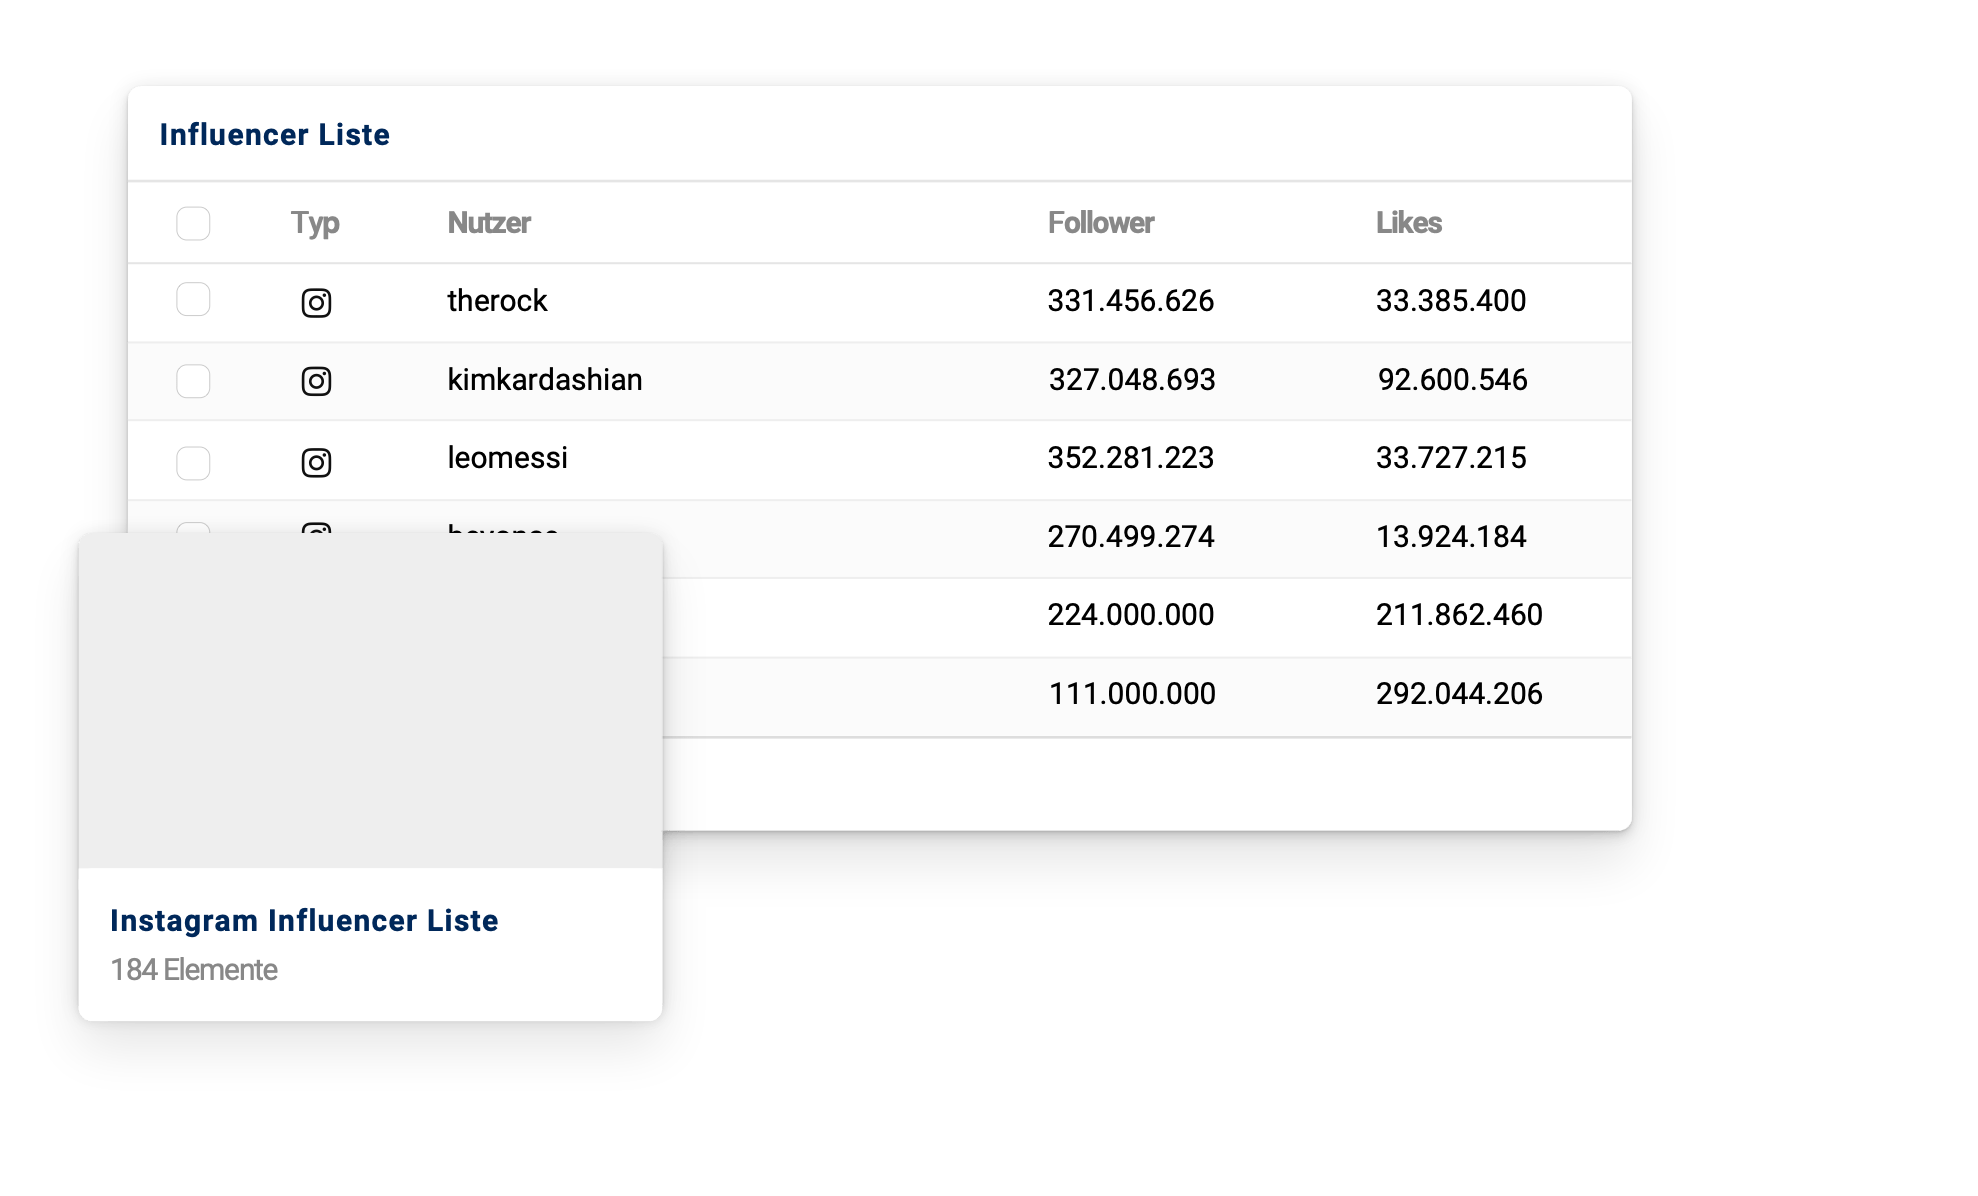
Task: Click the gray thumbnail on the list card
Action: [370, 700]
